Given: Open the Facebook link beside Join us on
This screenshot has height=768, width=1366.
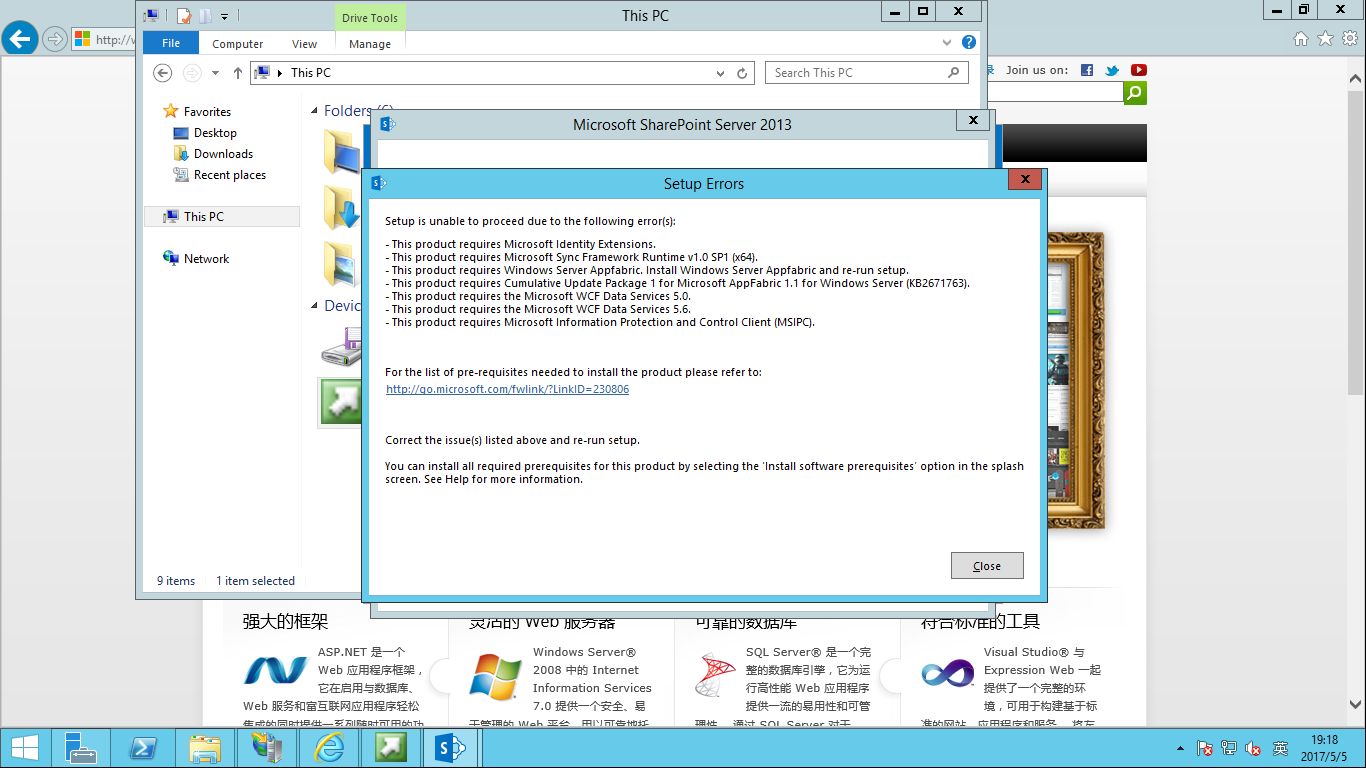Looking at the screenshot, I should pyautogui.click(x=1087, y=70).
